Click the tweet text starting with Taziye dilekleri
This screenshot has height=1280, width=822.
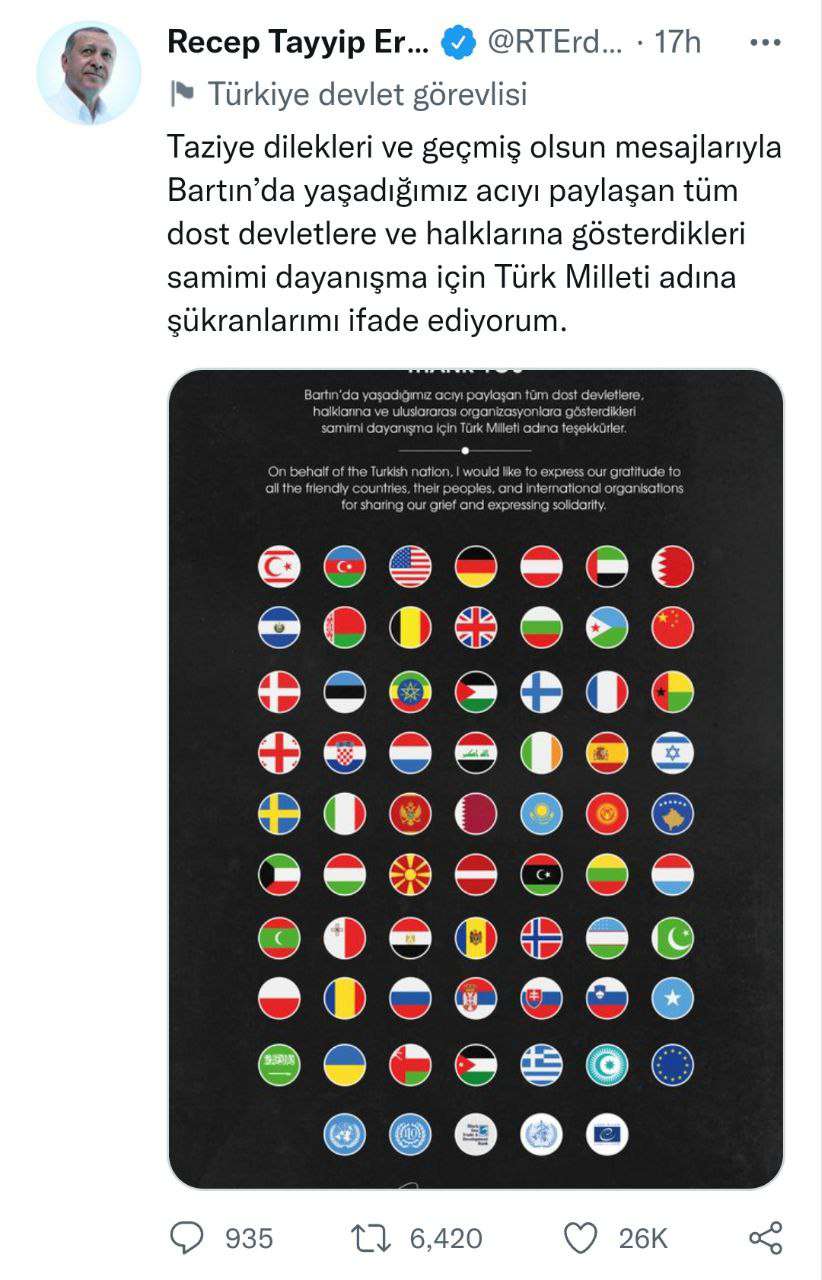[474, 235]
